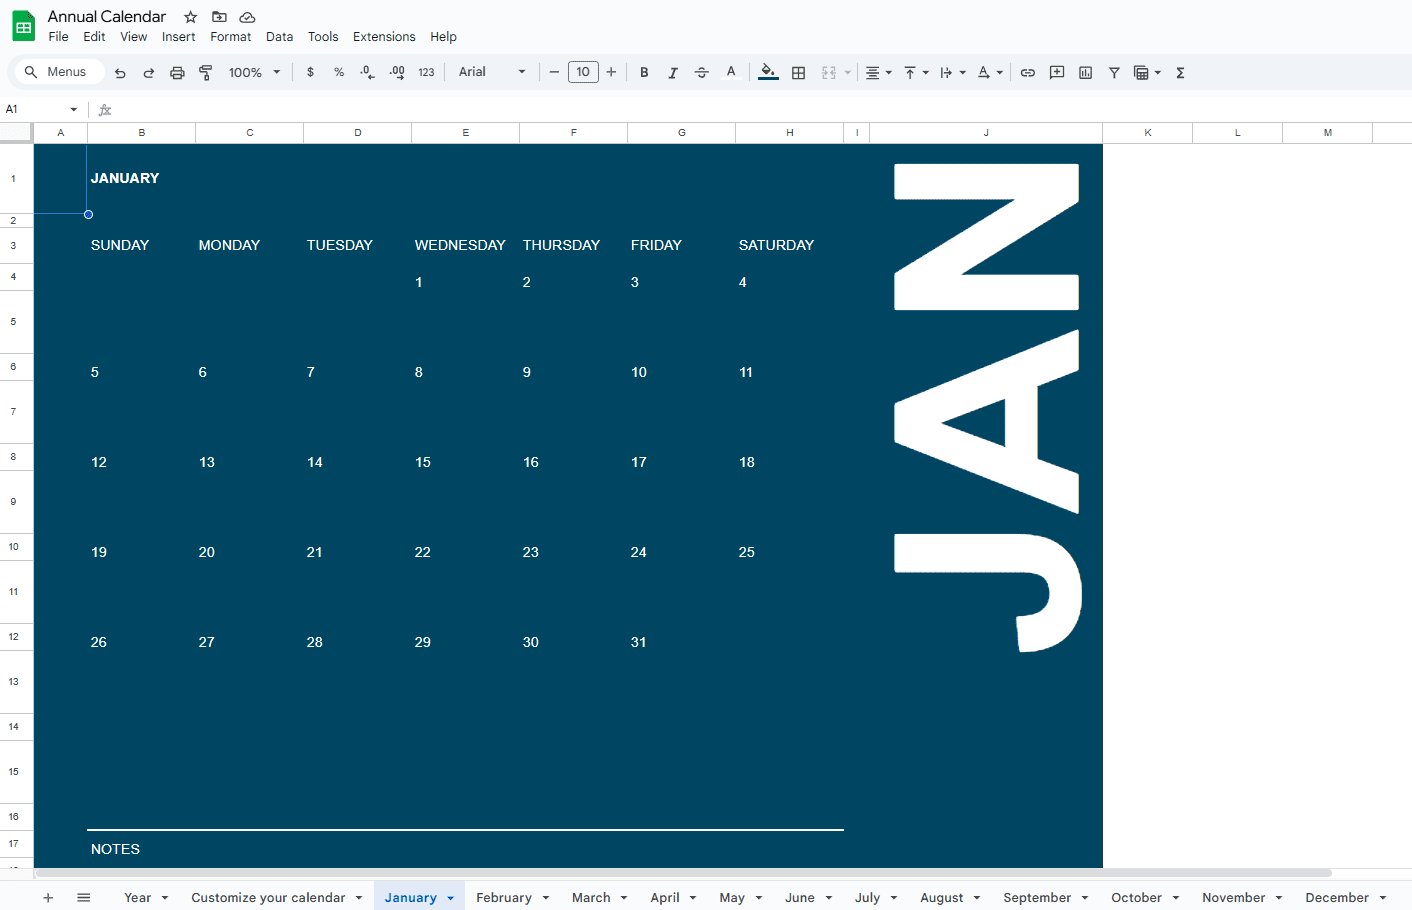
Task: Format selection as percent
Action: [339, 72]
